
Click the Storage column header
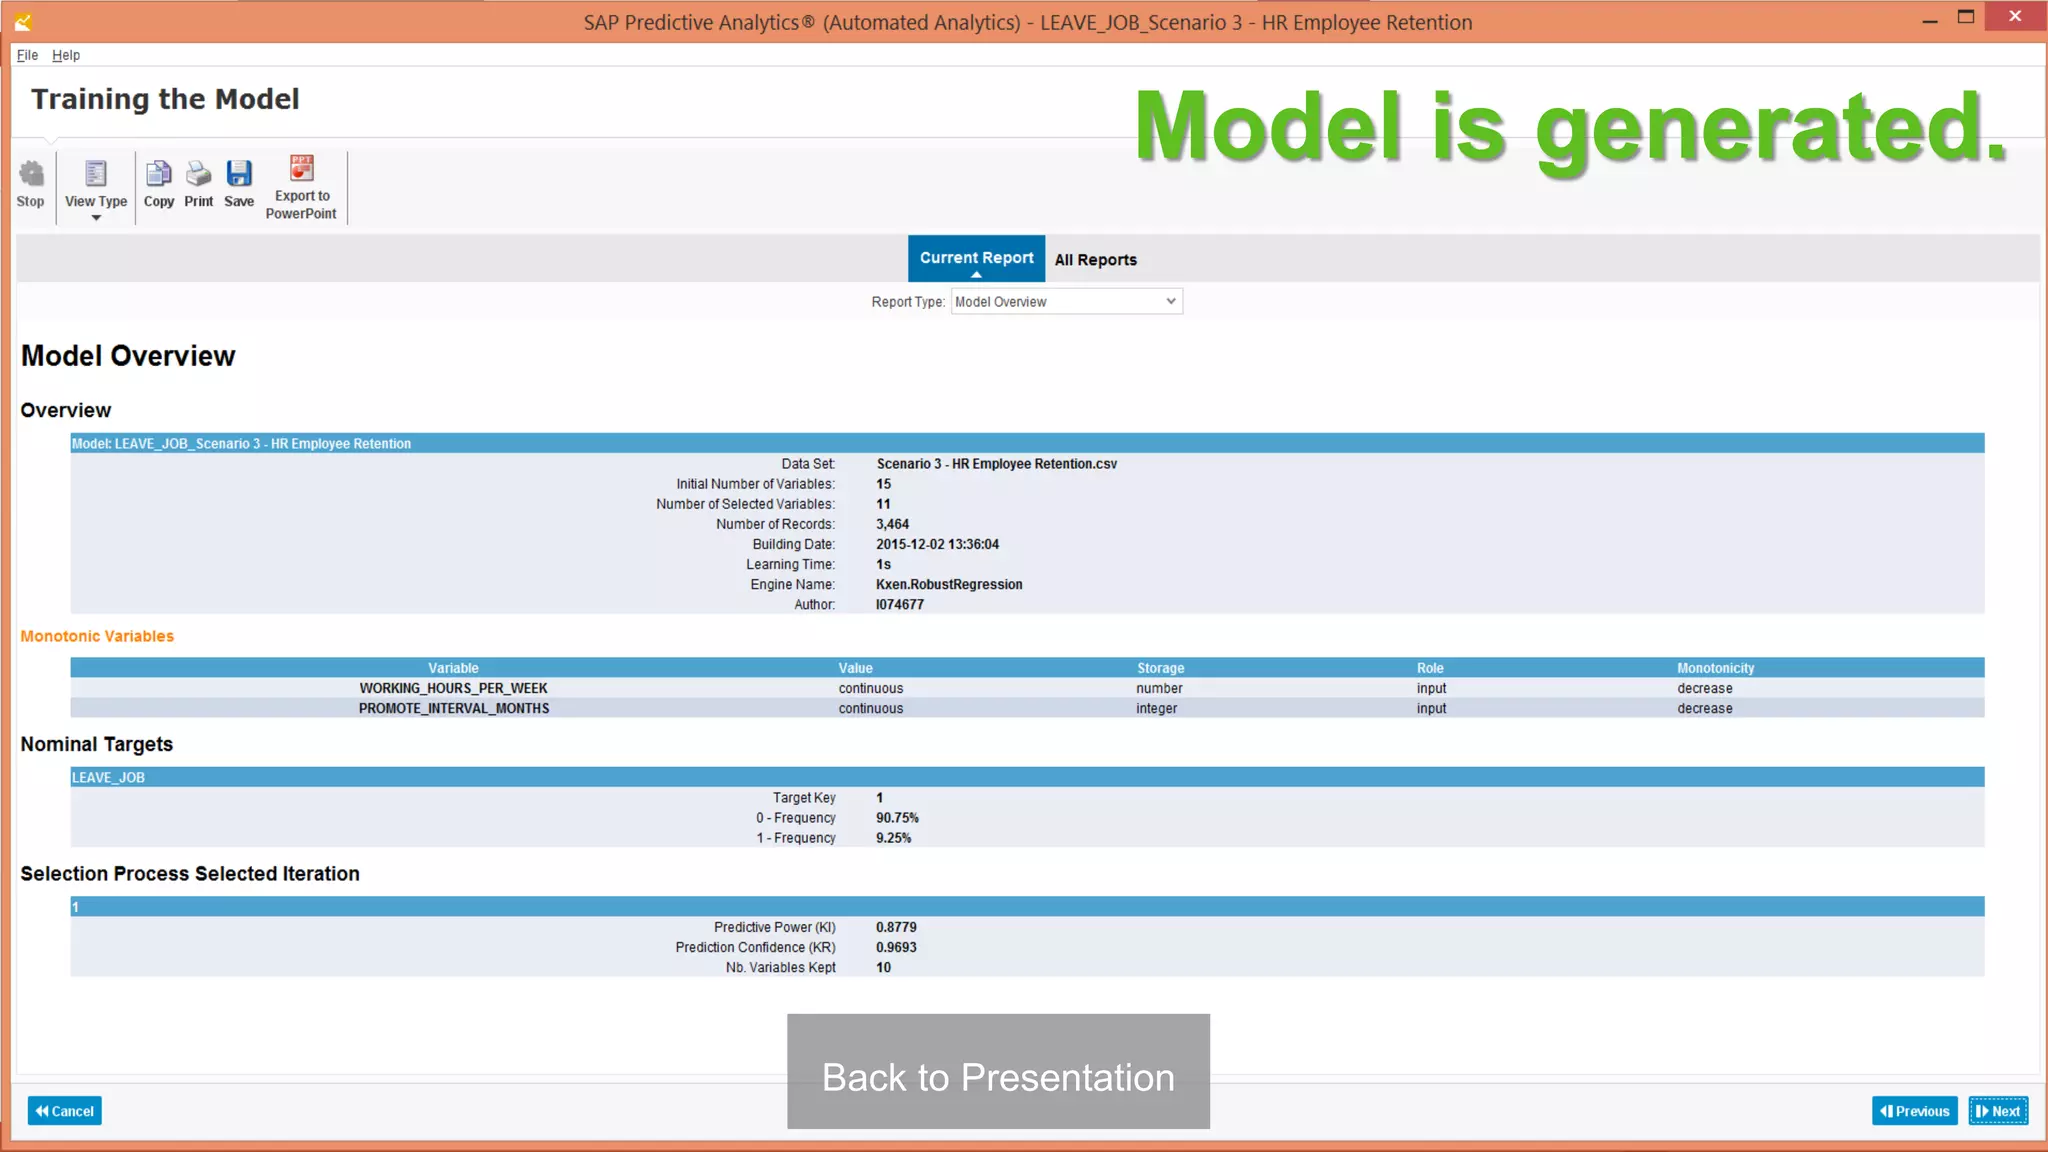click(1160, 668)
